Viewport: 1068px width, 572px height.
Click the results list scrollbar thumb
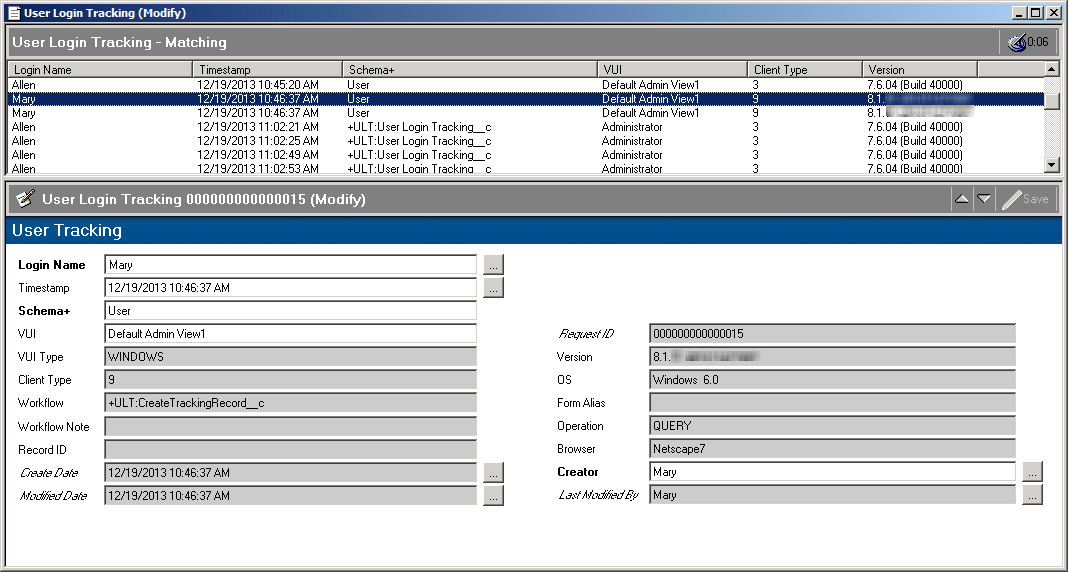1052,100
